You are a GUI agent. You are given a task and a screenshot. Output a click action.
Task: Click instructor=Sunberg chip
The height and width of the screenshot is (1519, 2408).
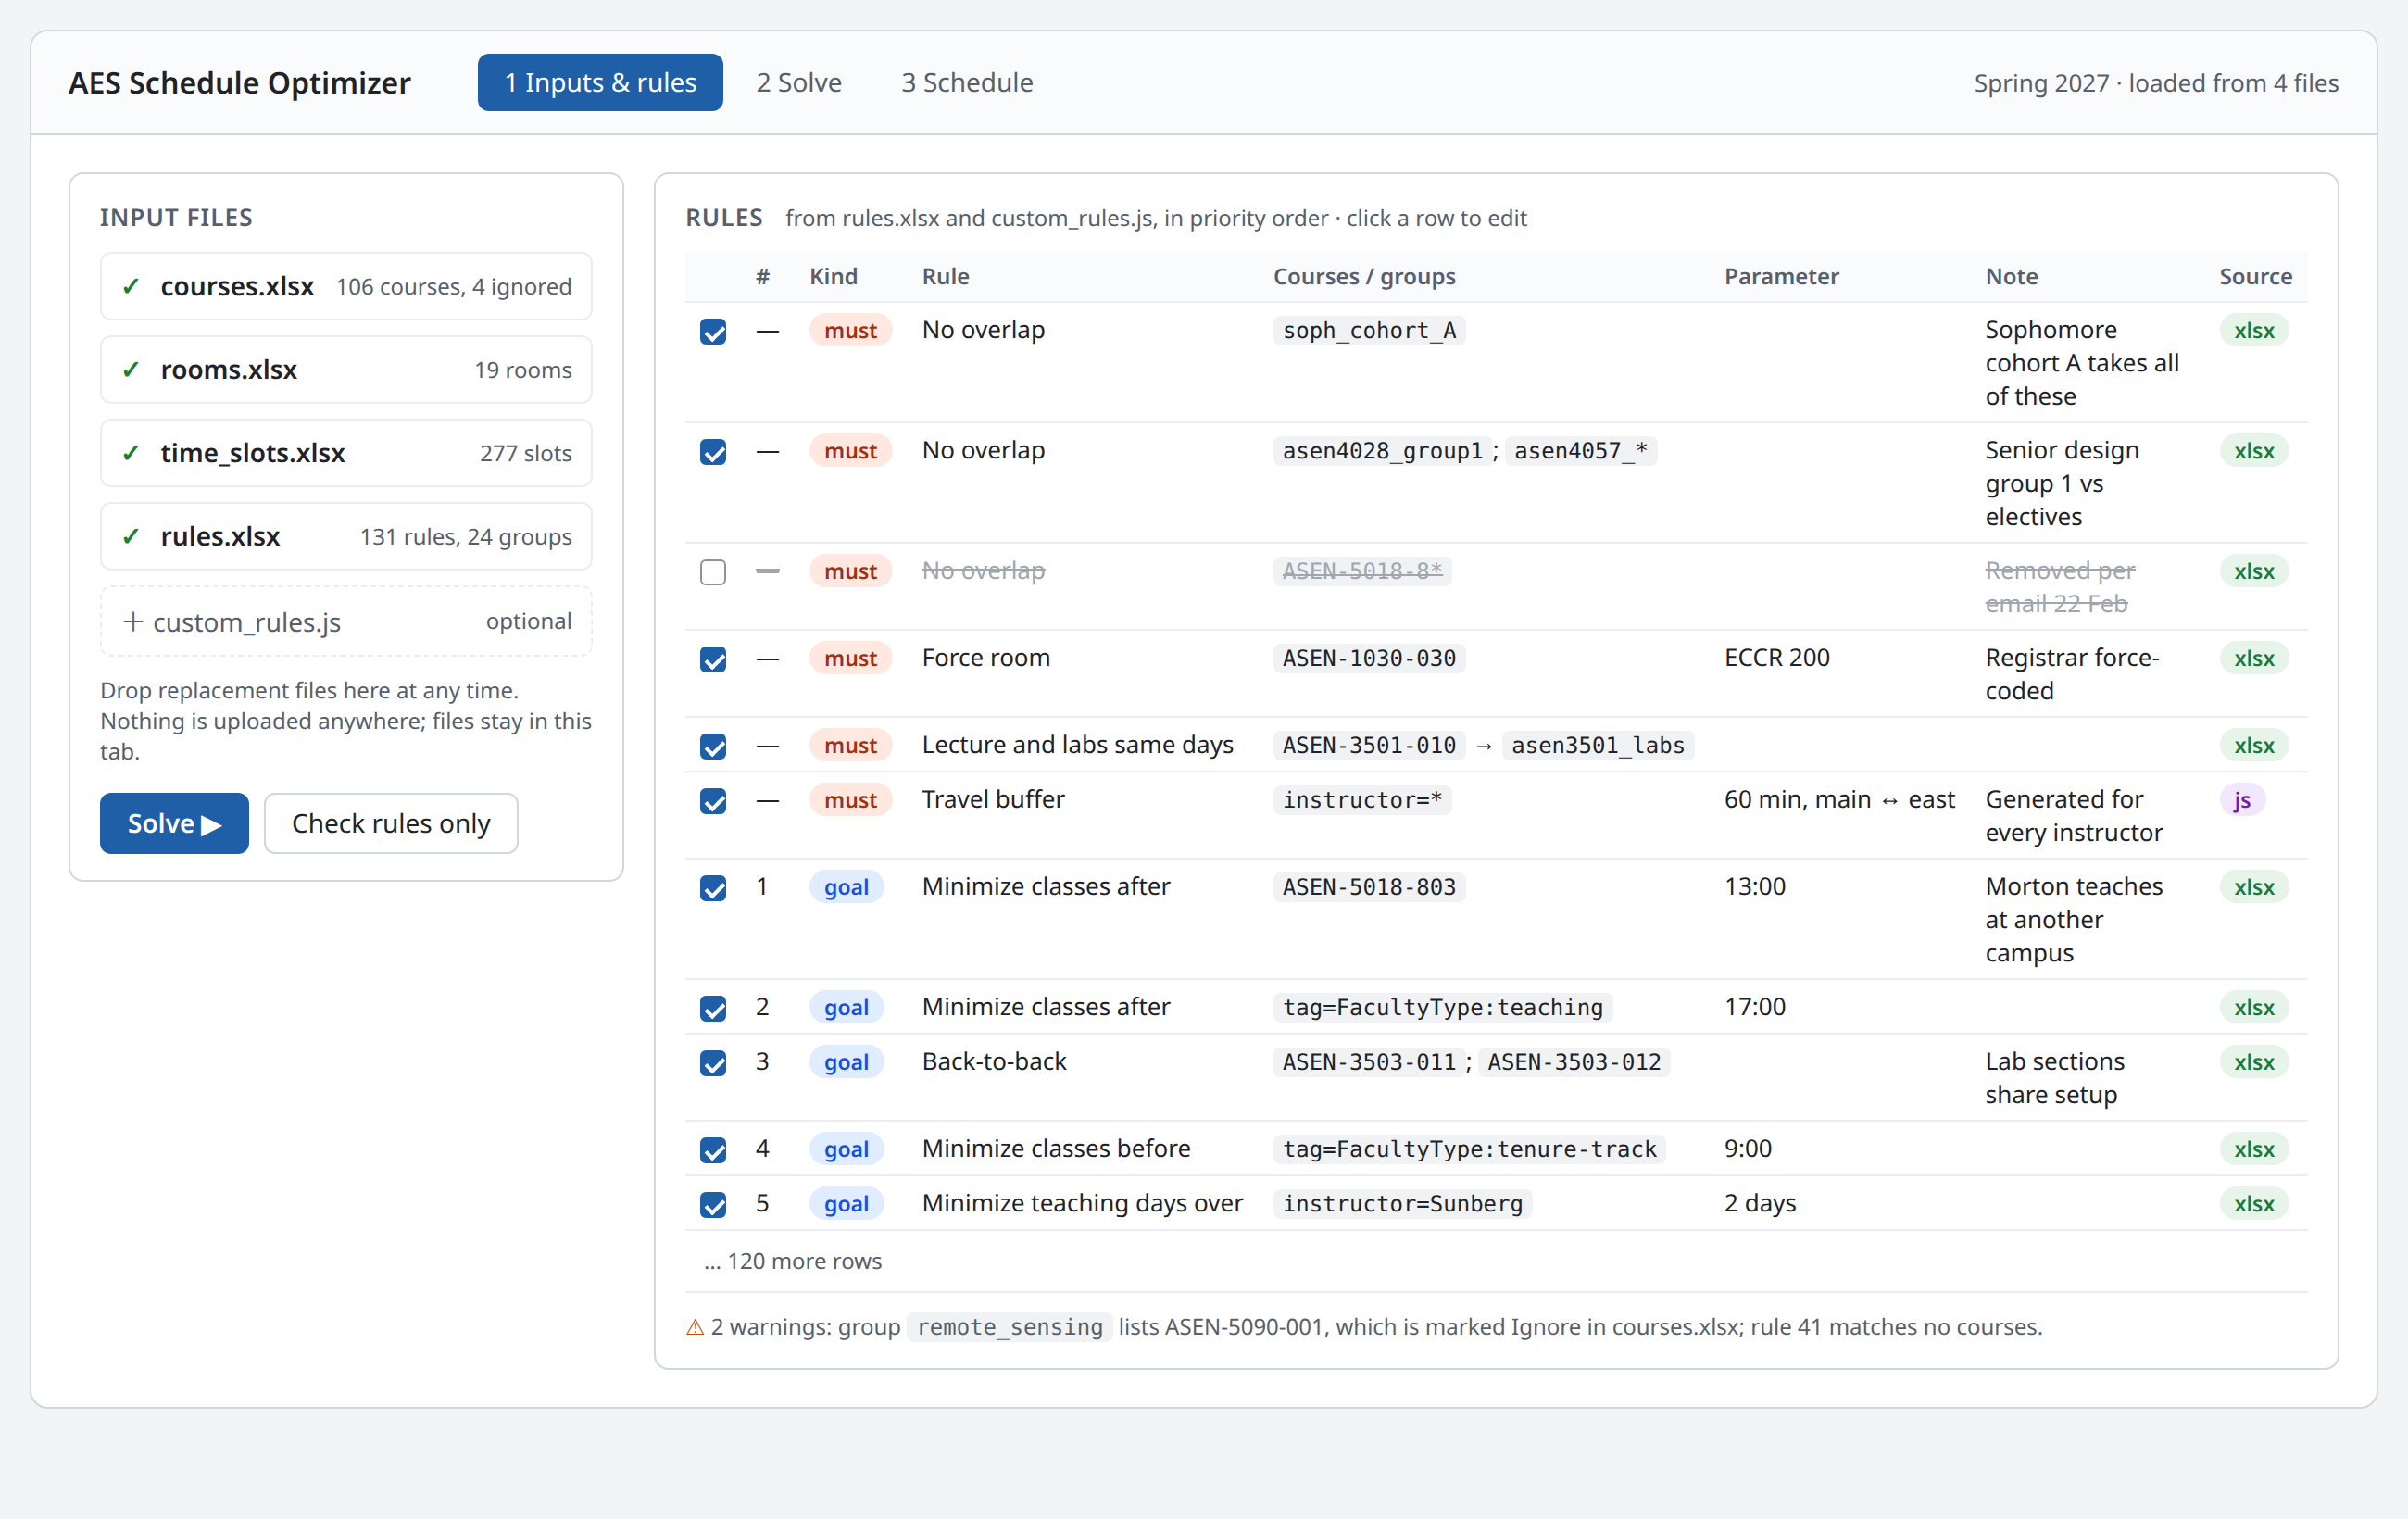[1402, 1204]
